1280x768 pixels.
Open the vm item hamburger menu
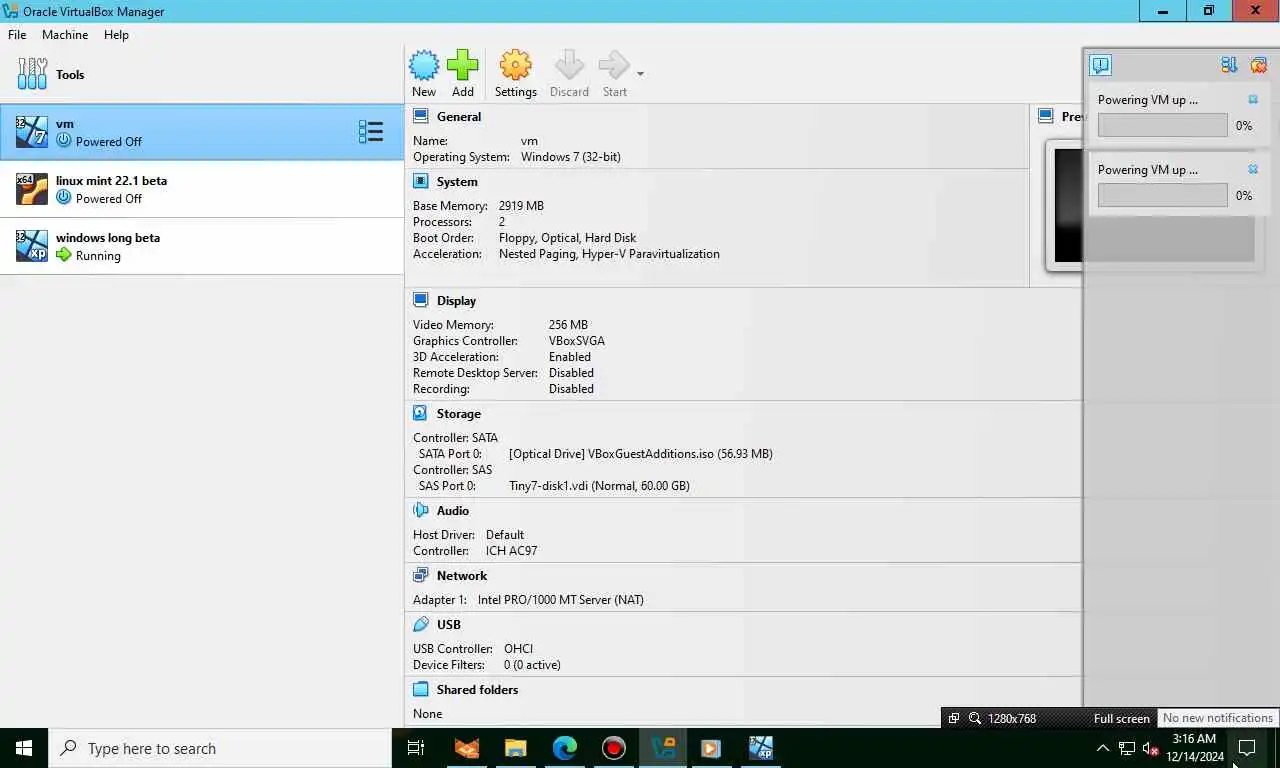[x=371, y=132]
